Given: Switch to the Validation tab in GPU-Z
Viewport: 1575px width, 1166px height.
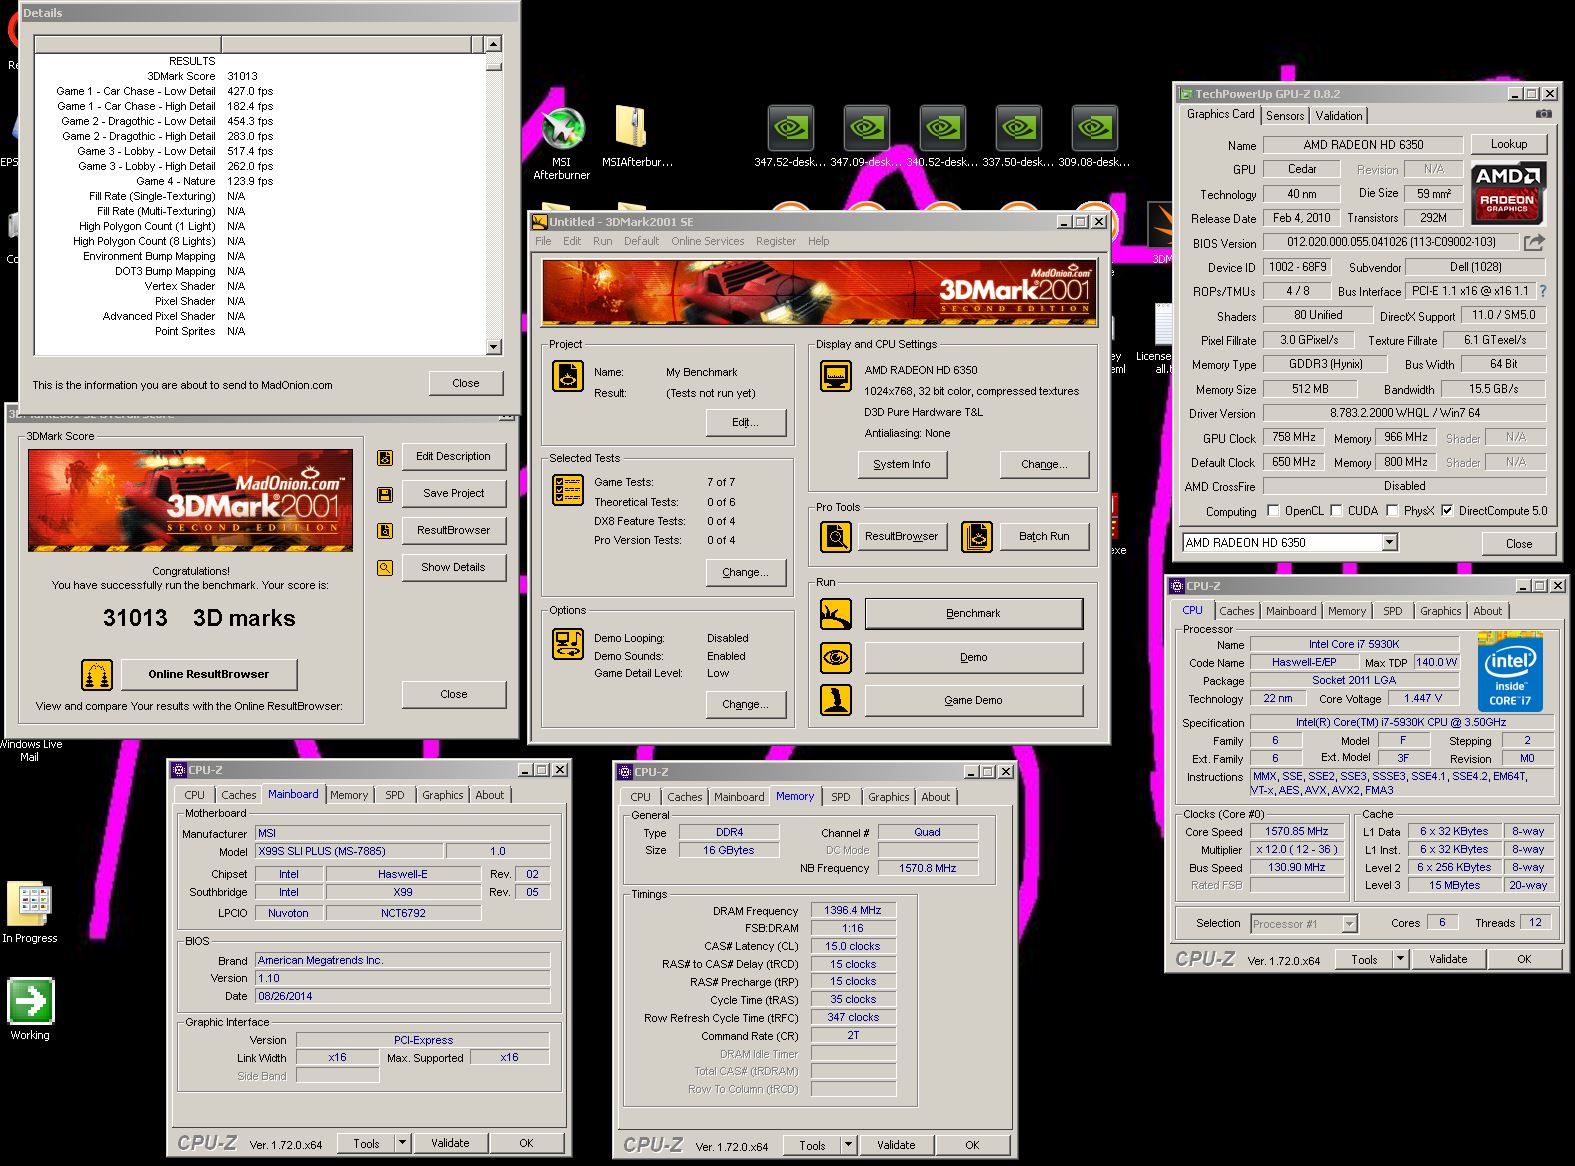Looking at the screenshot, I should 1339,116.
